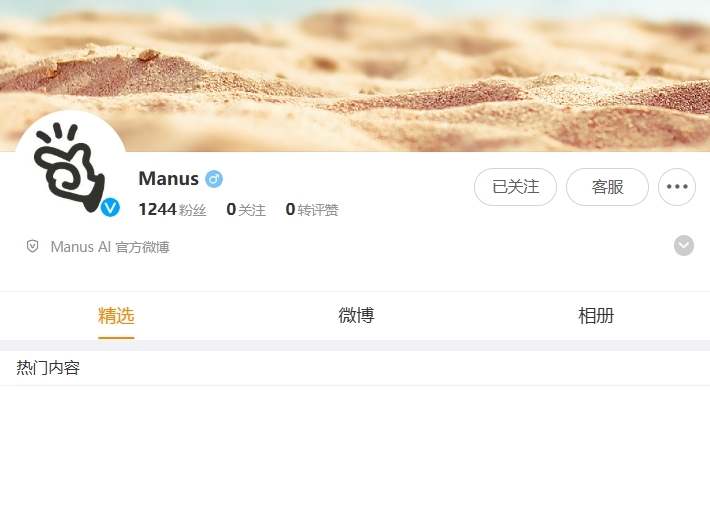Click the 热门内容 section header
The height and width of the screenshot is (511, 710).
point(48,368)
